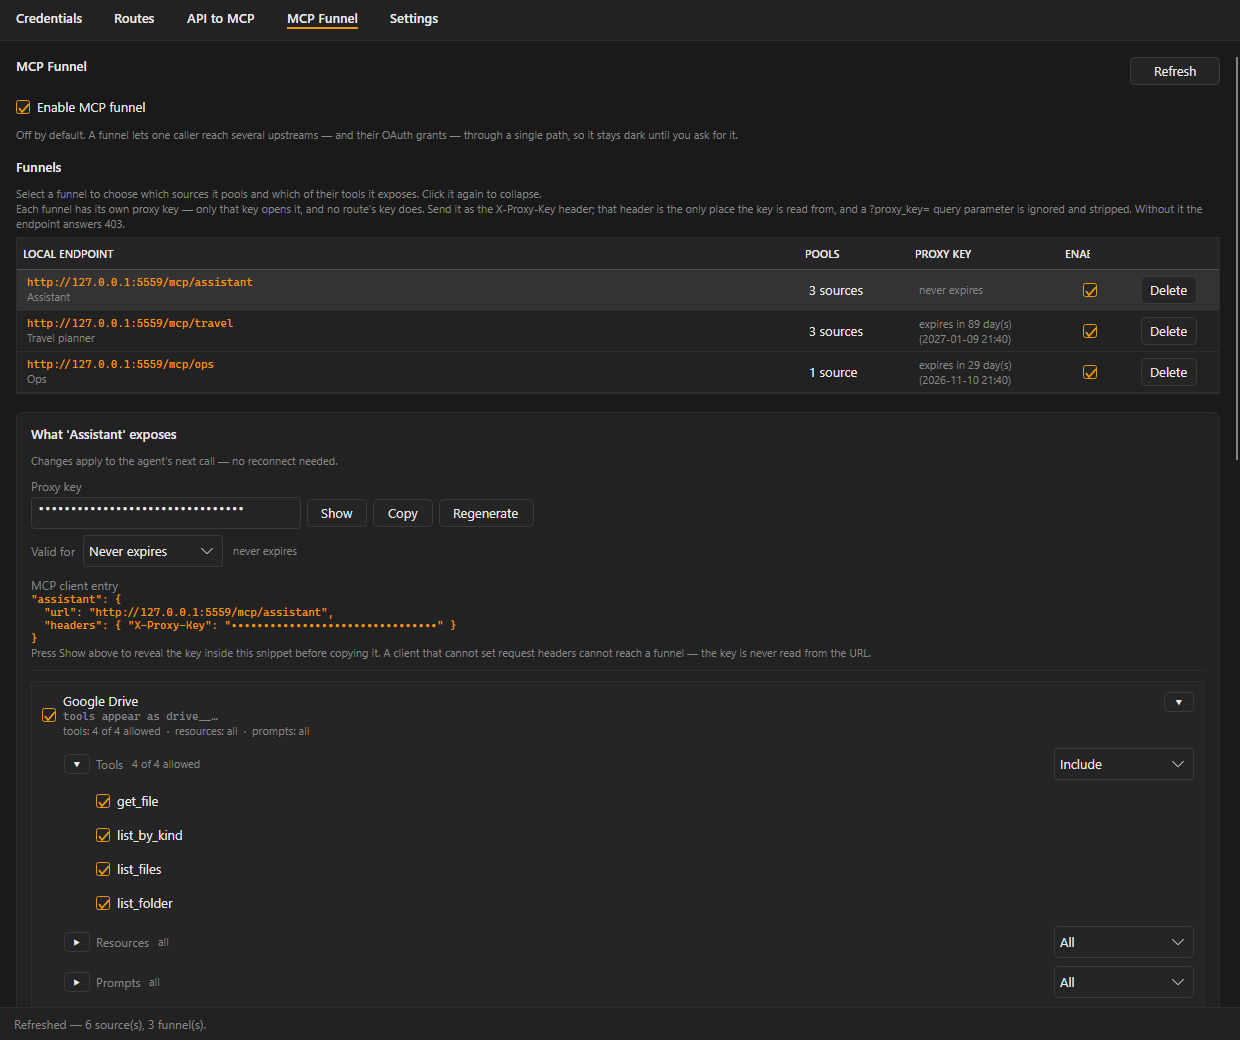Select the mcp/travel endpoint row
The image size is (1240, 1040).
pos(618,331)
